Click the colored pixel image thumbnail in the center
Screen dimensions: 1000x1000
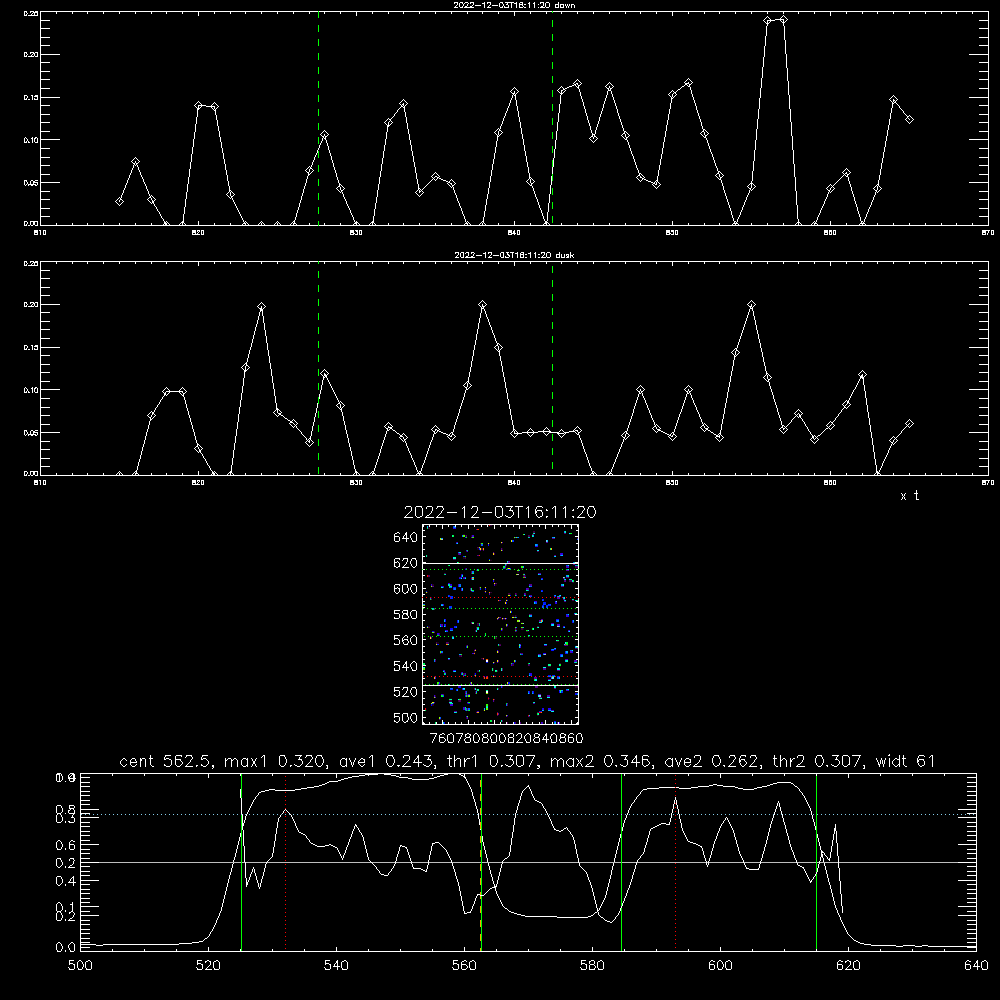[500, 624]
